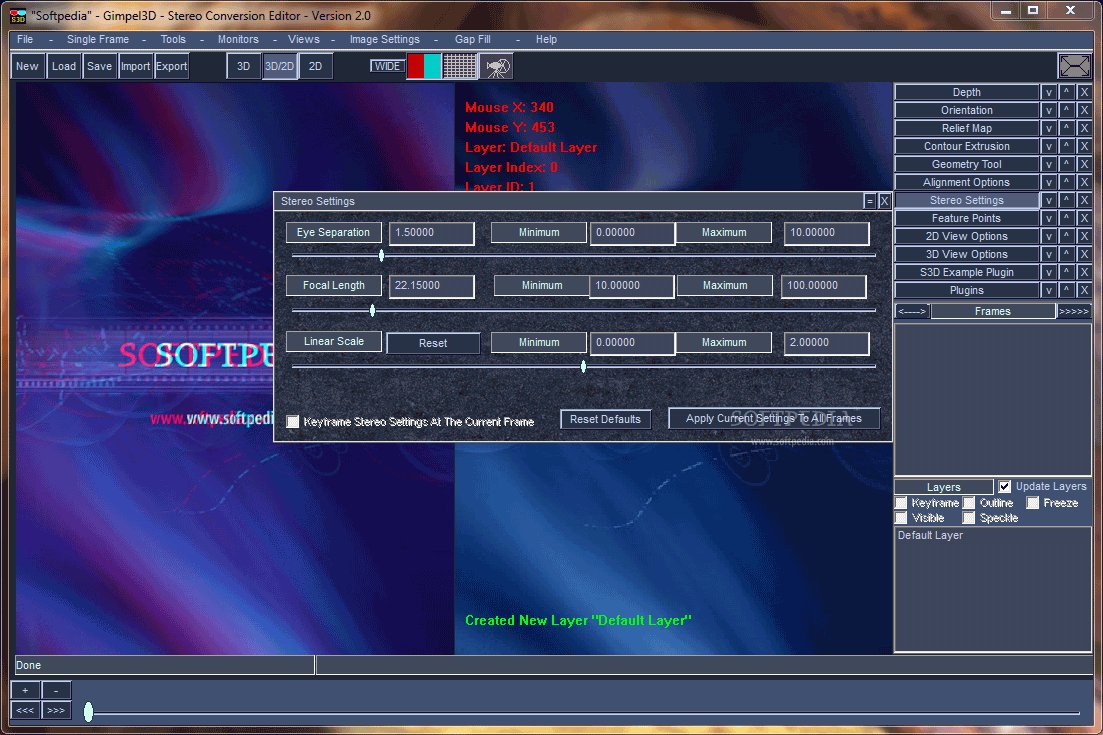This screenshot has height=735, width=1103.
Task: Toggle the grid display toolbar icon
Action: click(x=459, y=66)
